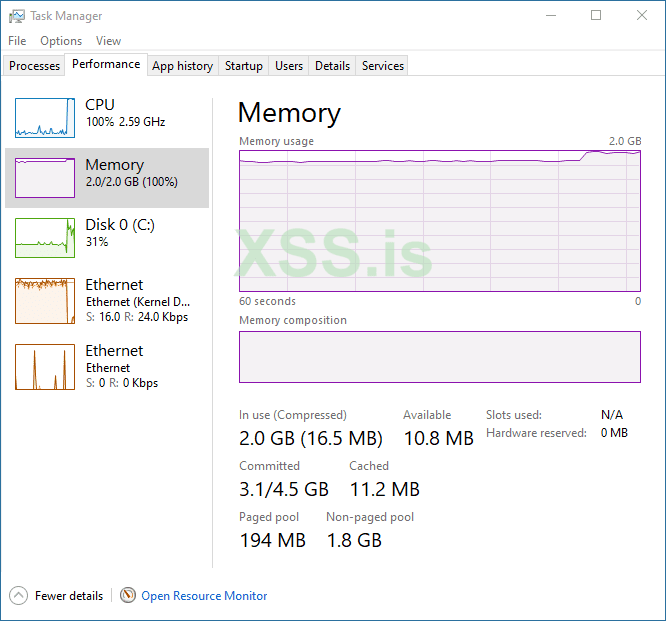
Task: Switch to the Details tab
Action: [332, 66]
